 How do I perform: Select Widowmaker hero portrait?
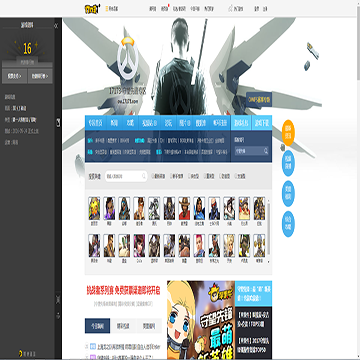tap(94, 246)
